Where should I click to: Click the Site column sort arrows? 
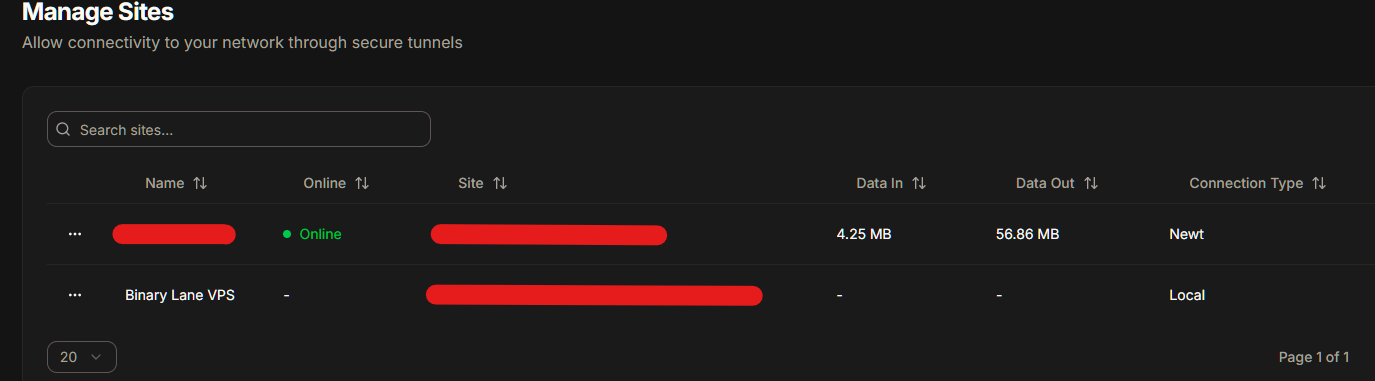click(500, 184)
